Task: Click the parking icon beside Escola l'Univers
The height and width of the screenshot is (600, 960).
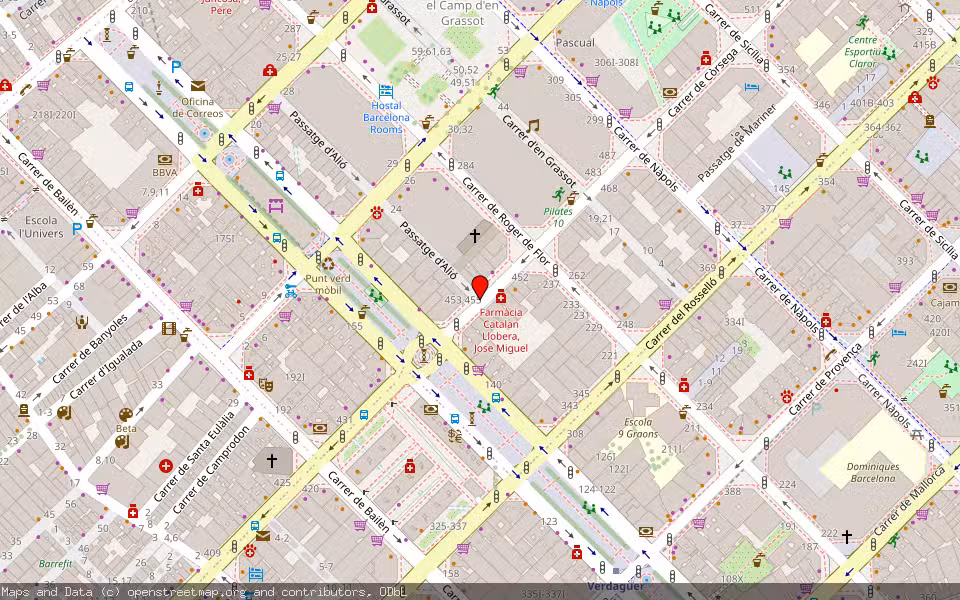Action: (77, 229)
